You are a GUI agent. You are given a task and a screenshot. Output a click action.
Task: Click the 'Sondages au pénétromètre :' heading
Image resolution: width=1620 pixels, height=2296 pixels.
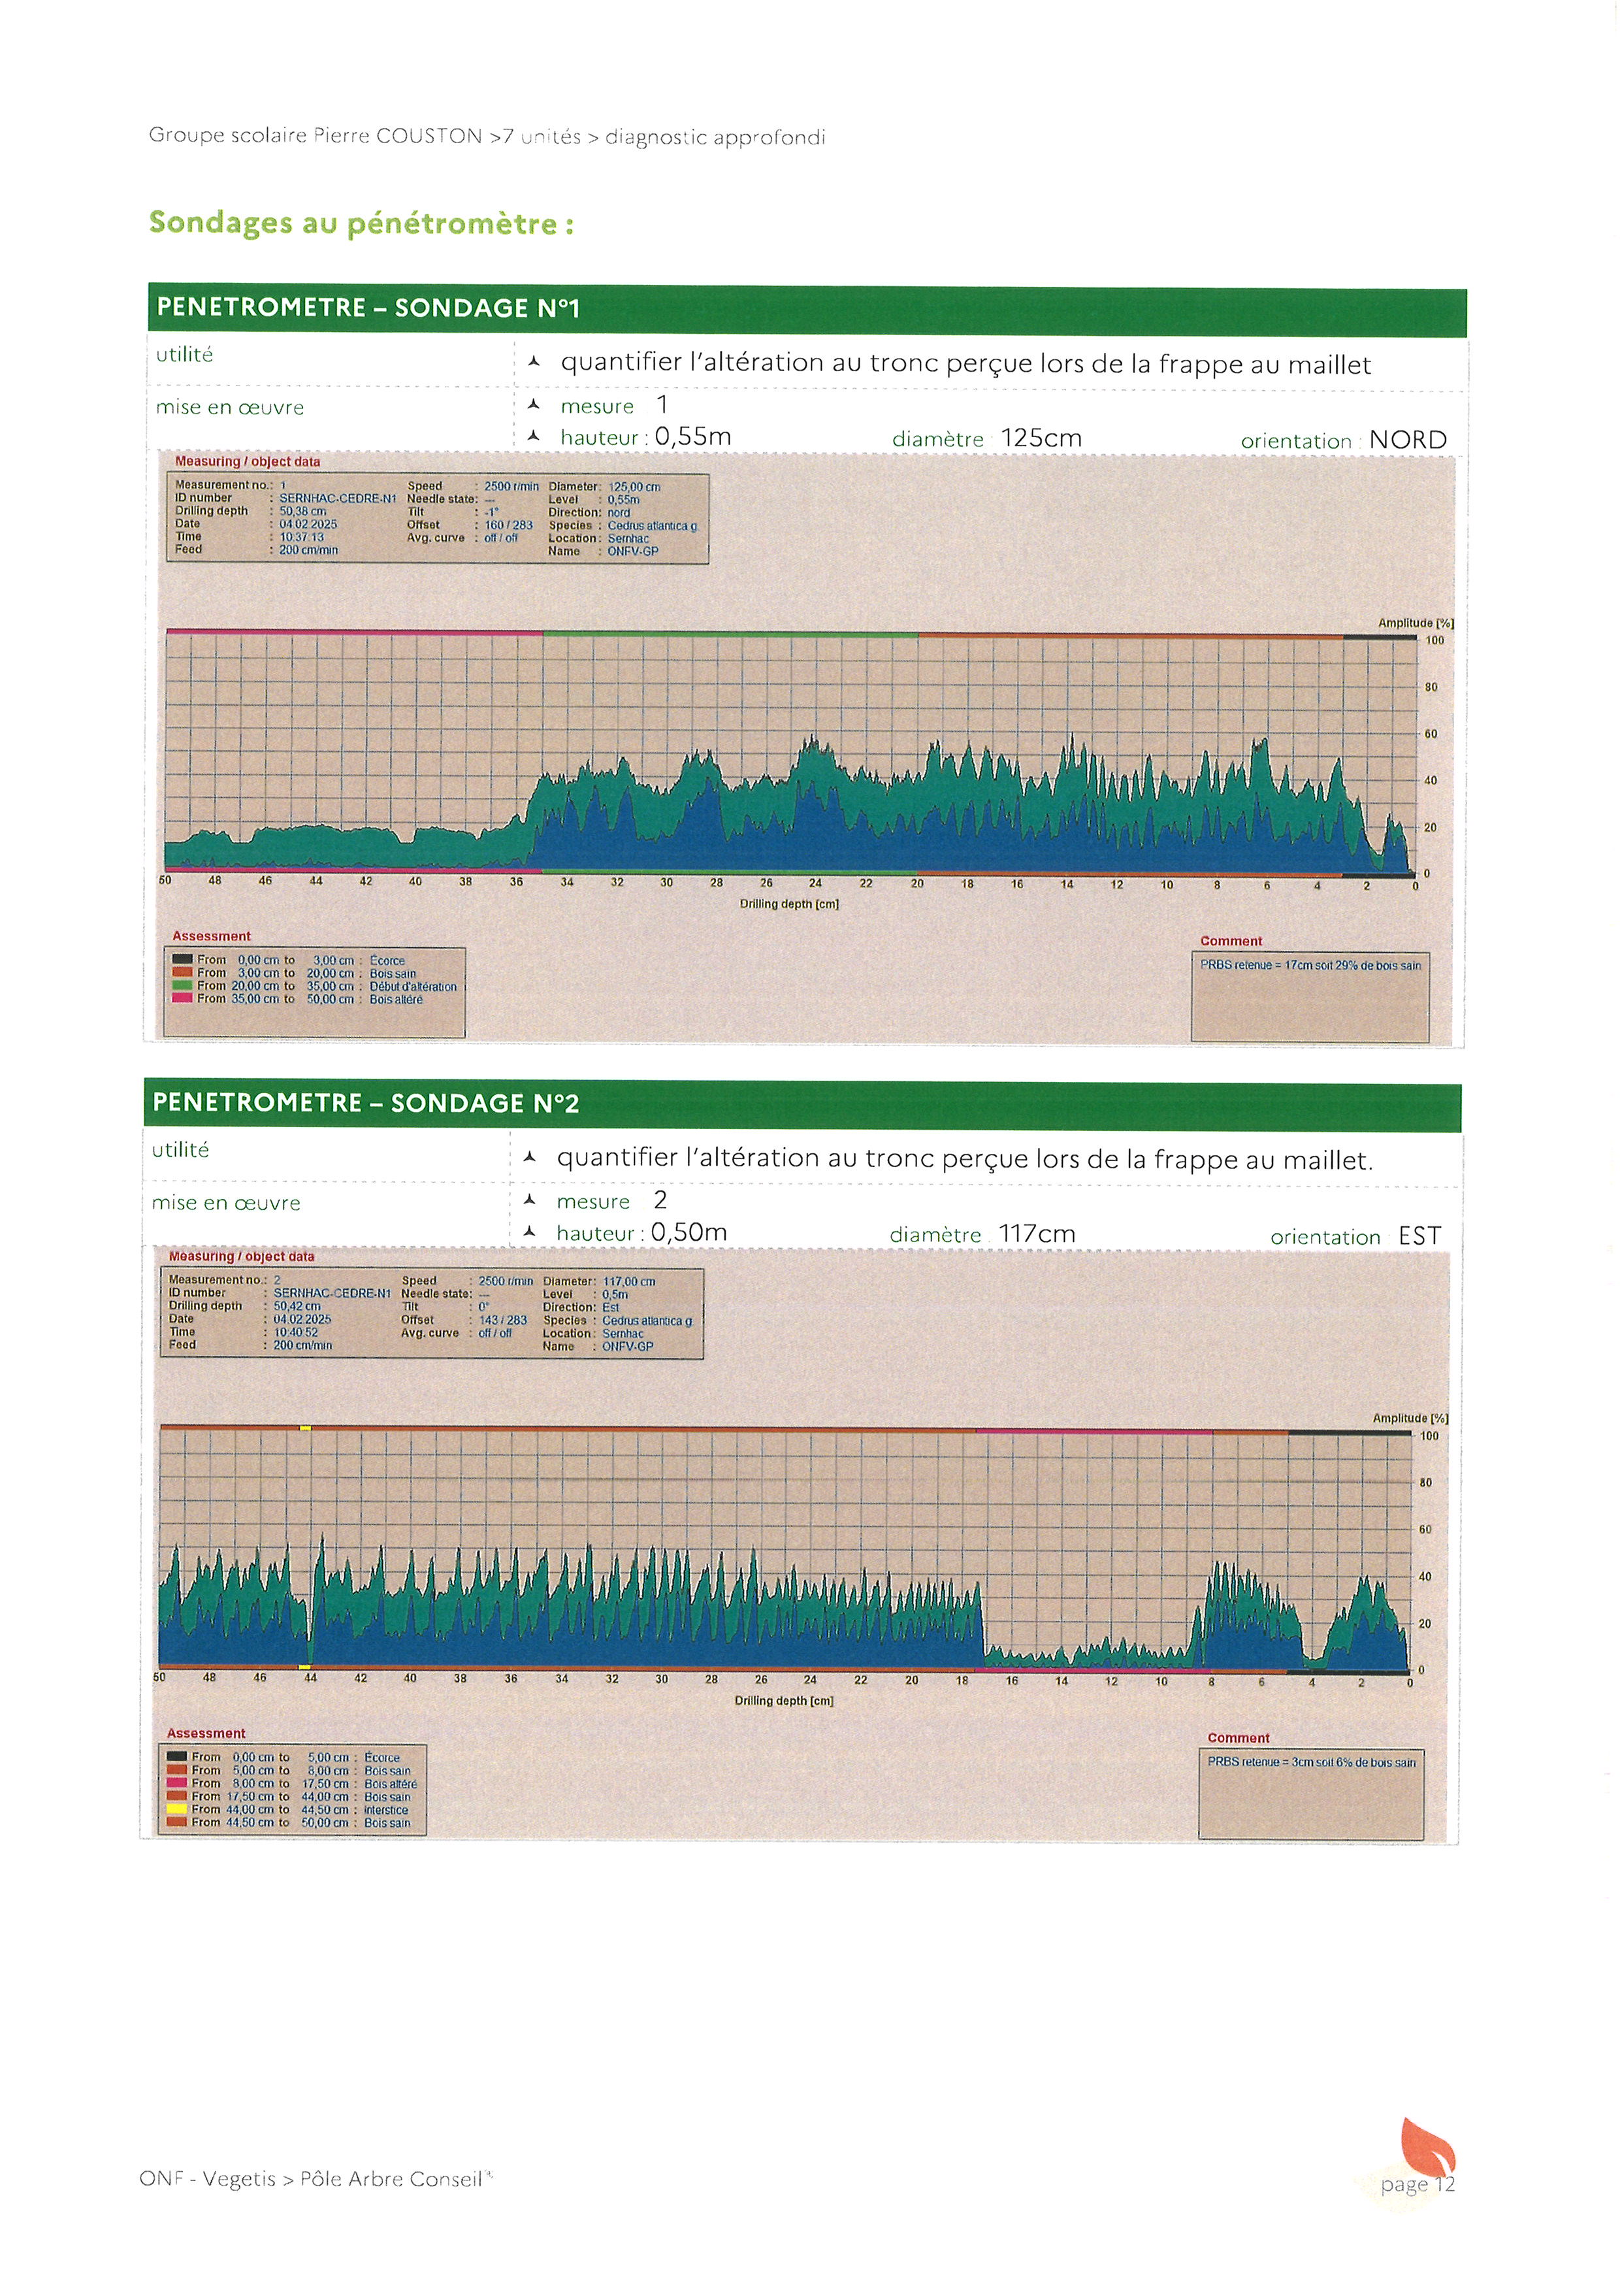pyautogui.click(x=361, y=223)
